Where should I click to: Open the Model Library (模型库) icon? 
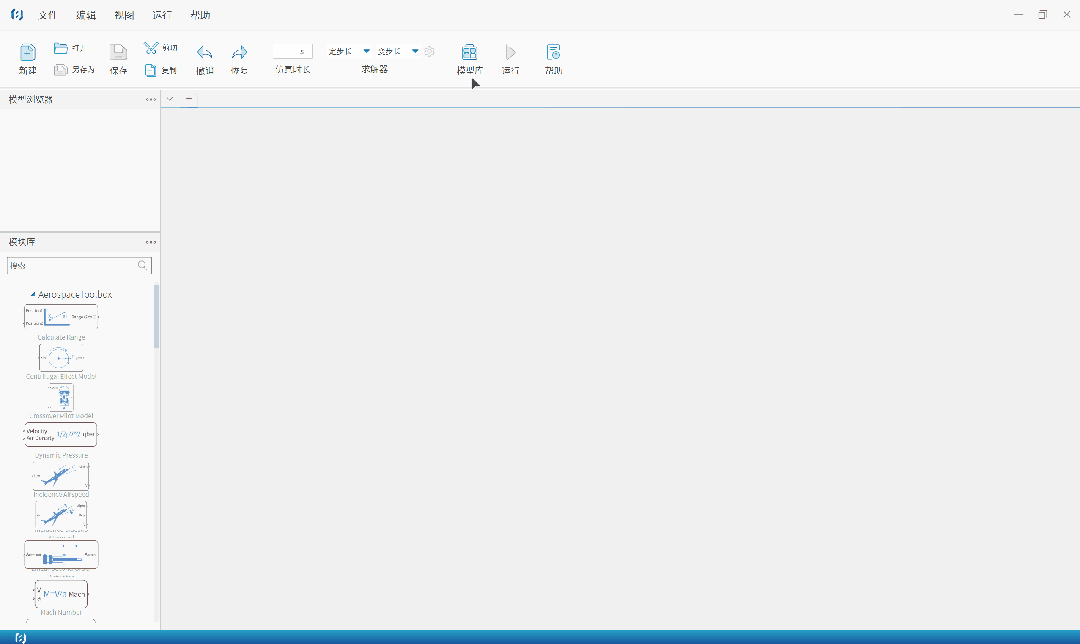[x=469, y=53]
